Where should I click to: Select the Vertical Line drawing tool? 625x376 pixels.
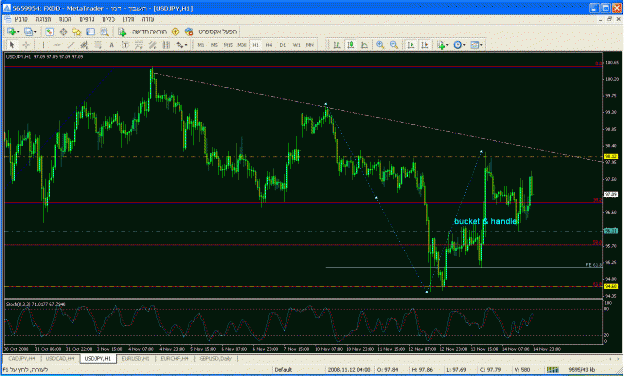click(x=43, y=45)
